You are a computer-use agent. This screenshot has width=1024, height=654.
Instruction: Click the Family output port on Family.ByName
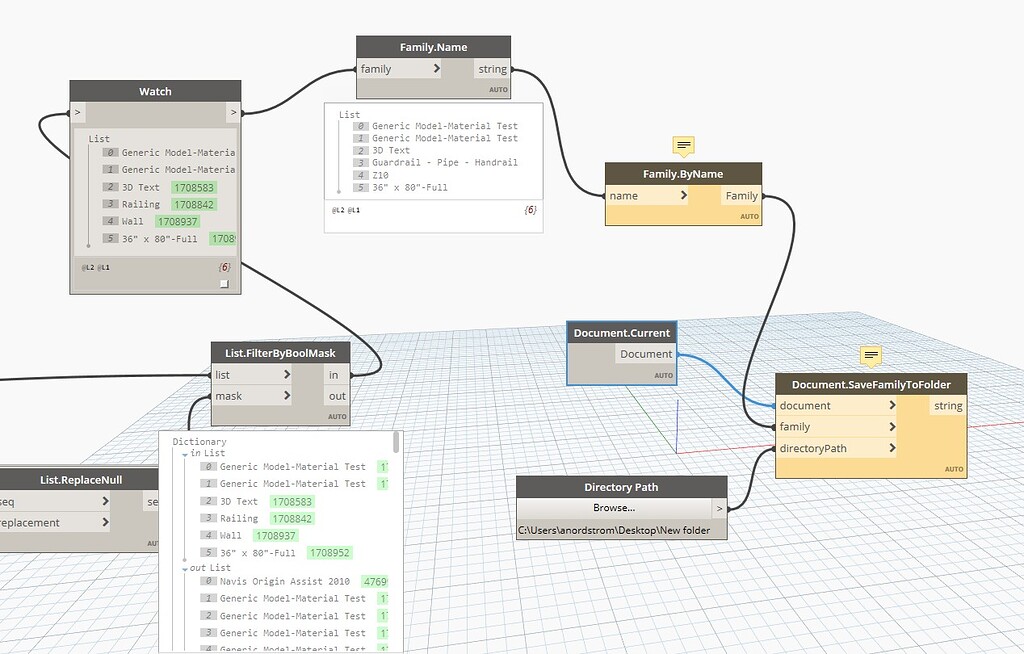(752, 195)
